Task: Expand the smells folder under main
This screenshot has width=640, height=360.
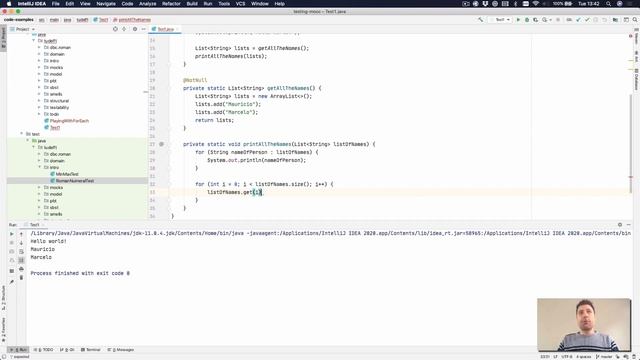Action: [x=39, y=94]
